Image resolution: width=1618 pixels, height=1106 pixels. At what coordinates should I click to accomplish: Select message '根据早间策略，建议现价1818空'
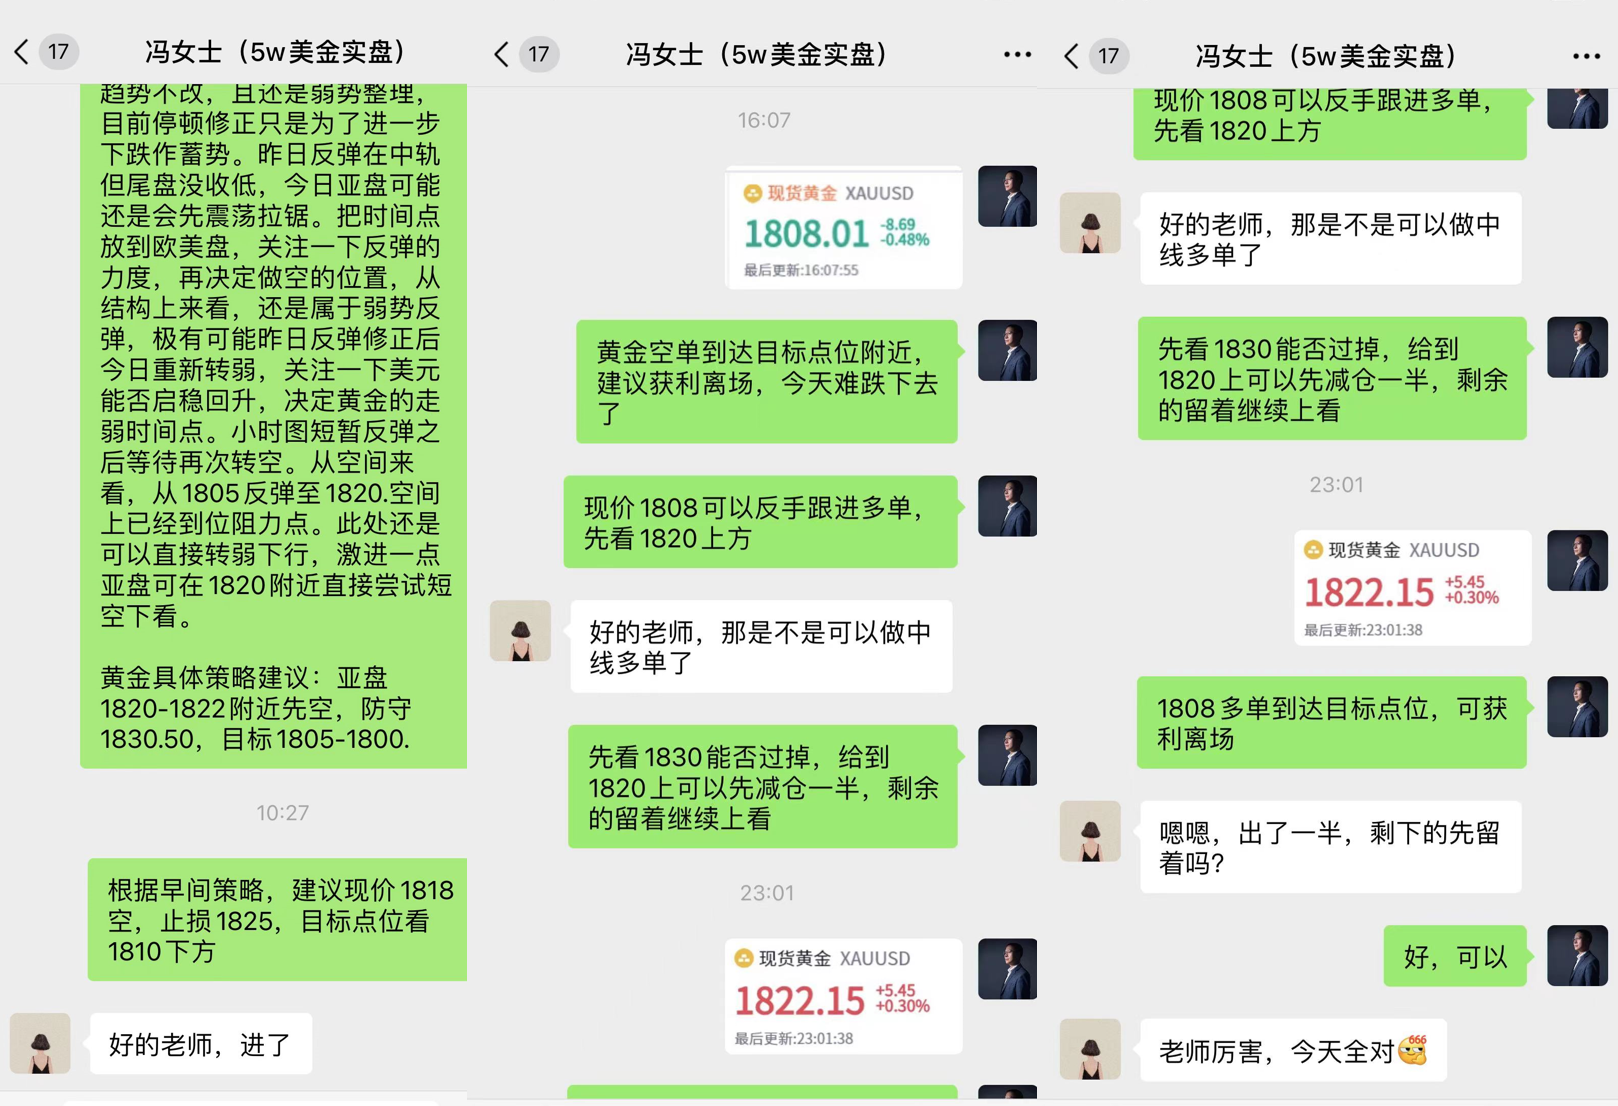coord(278,920)
